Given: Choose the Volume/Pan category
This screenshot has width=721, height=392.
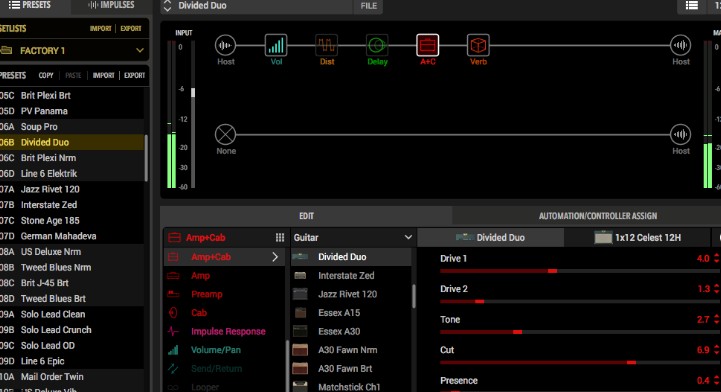Looking at the screenshot, I should [x=225, y=350].
